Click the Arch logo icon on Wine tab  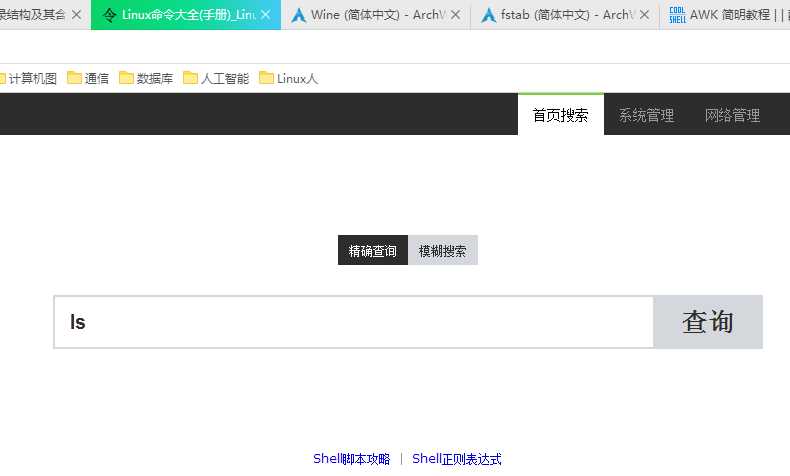pyautogui.click(x=298, y=15)
